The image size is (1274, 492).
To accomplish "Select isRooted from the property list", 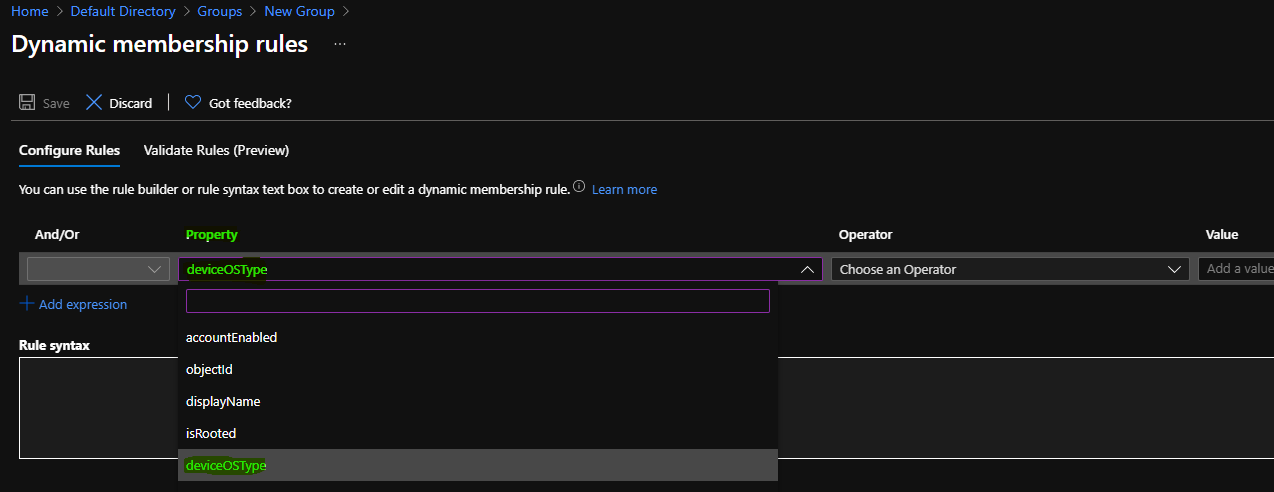I will coord(478,433).
